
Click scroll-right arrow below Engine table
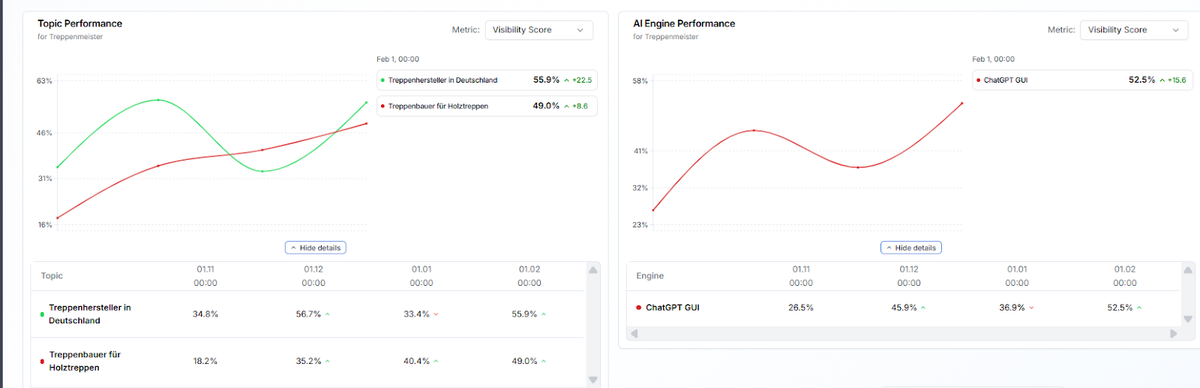[1174, 332]
